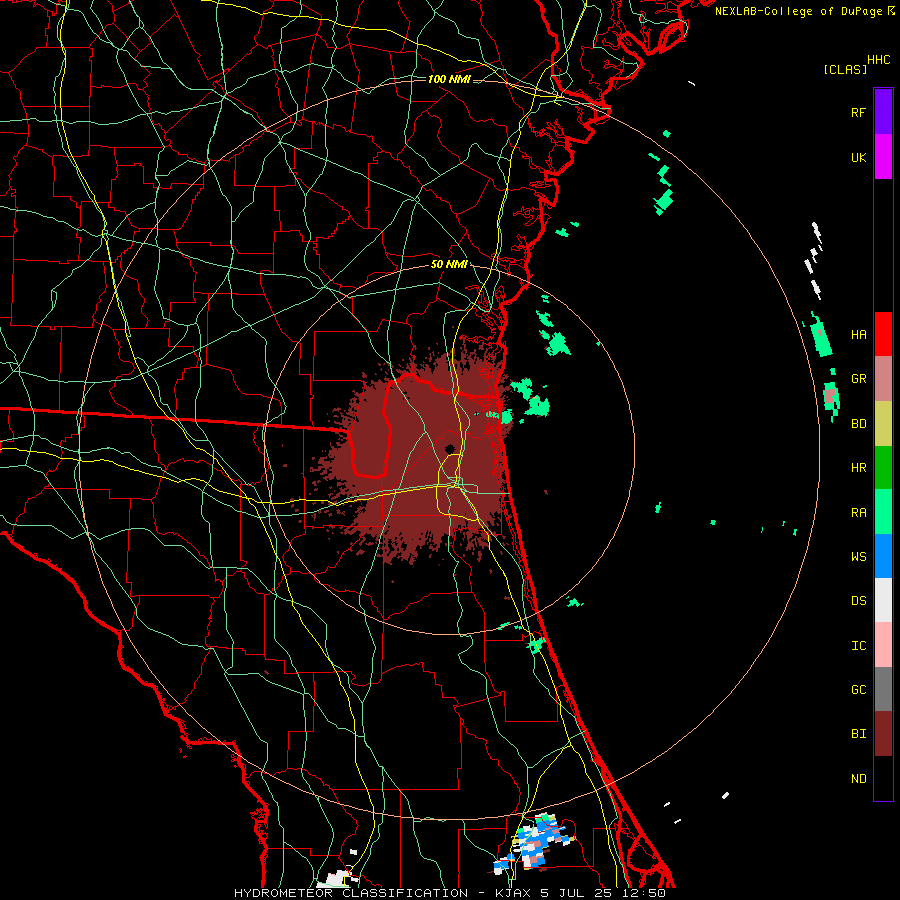
Task: Click the 'GR' legend label
Action: click(x=859, y=379)
